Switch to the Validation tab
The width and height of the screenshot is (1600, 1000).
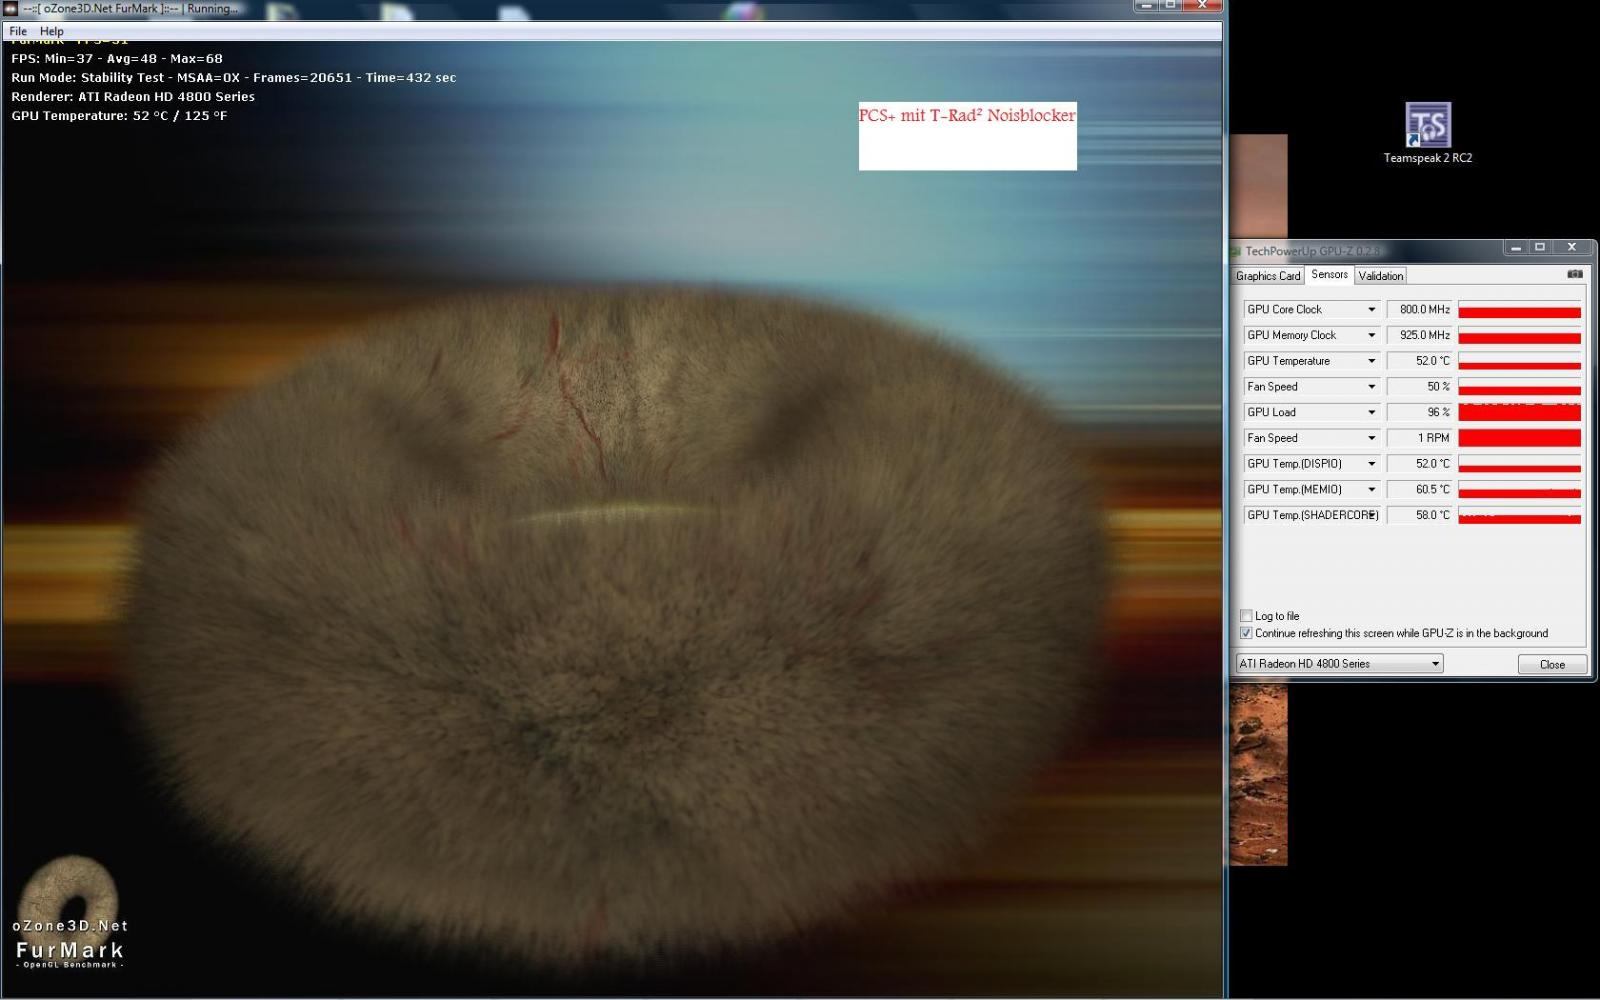click(x=1380, y=276)
